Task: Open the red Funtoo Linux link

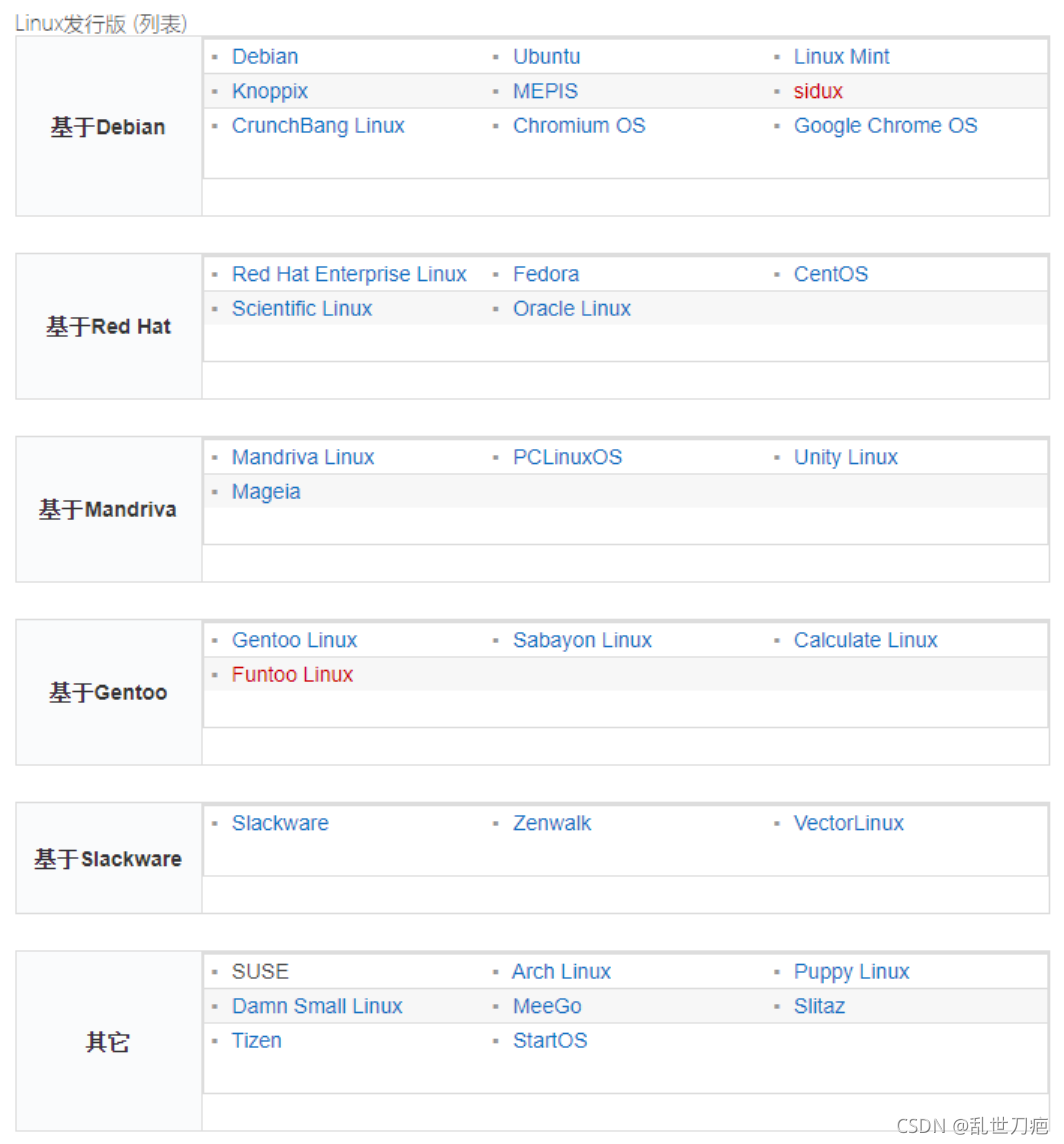Action: tap(292, 675)
